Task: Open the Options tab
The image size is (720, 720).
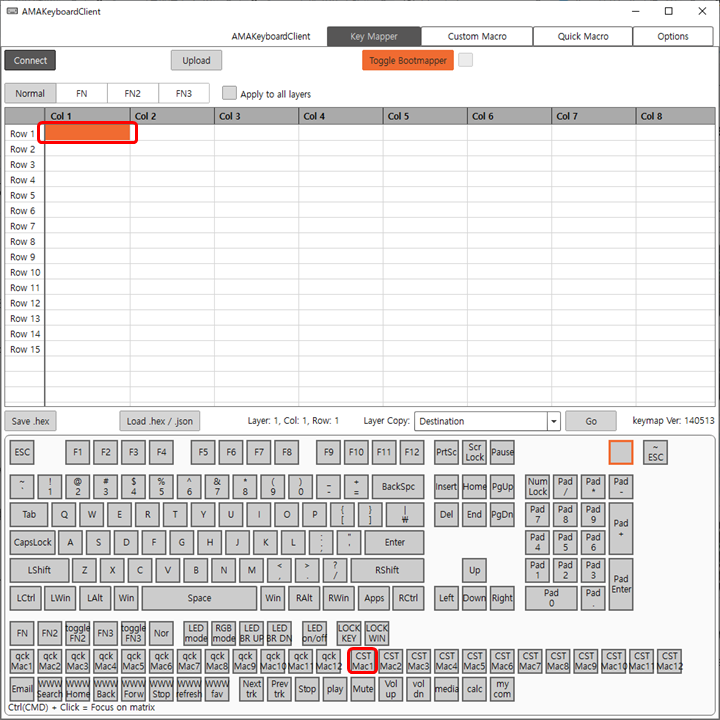Action: tap(673, 36)
